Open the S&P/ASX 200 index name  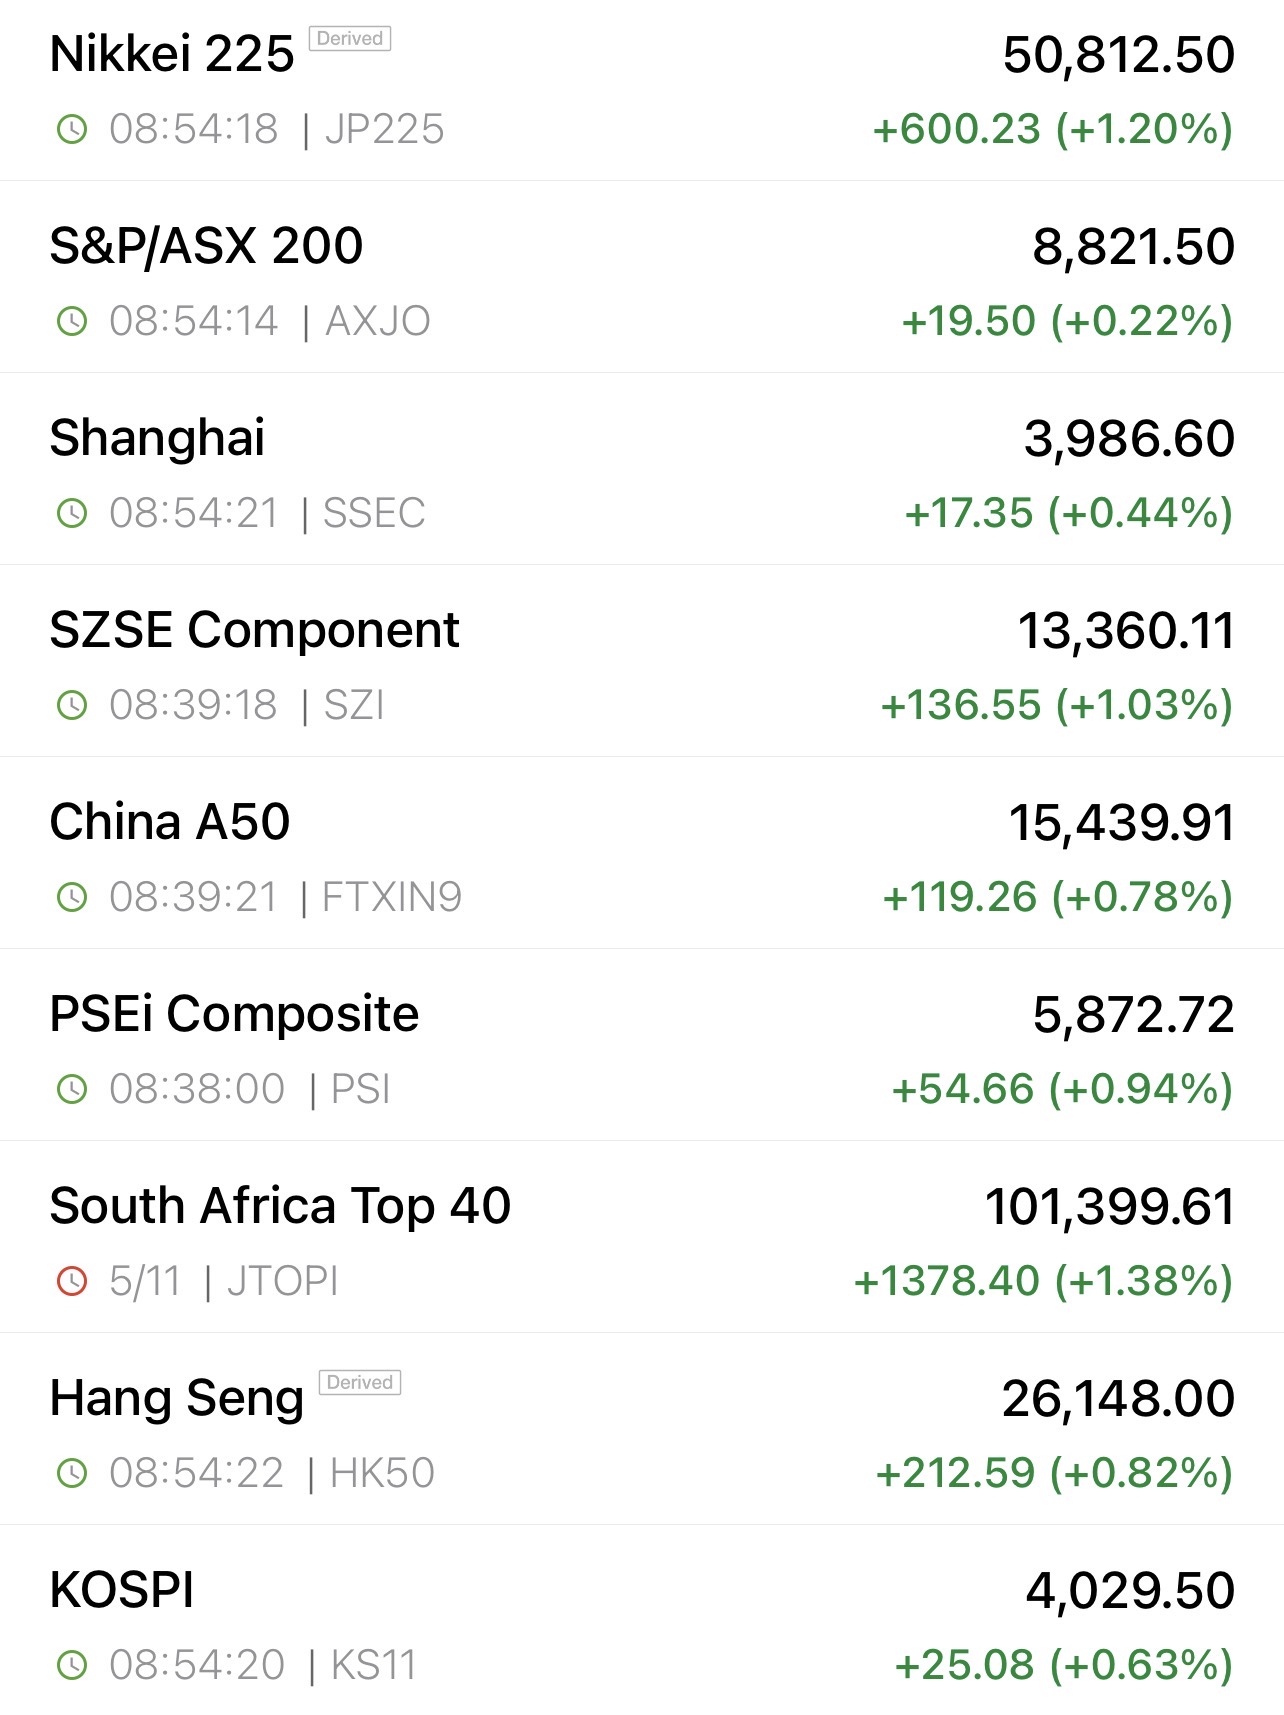click(x=206, y=246)
